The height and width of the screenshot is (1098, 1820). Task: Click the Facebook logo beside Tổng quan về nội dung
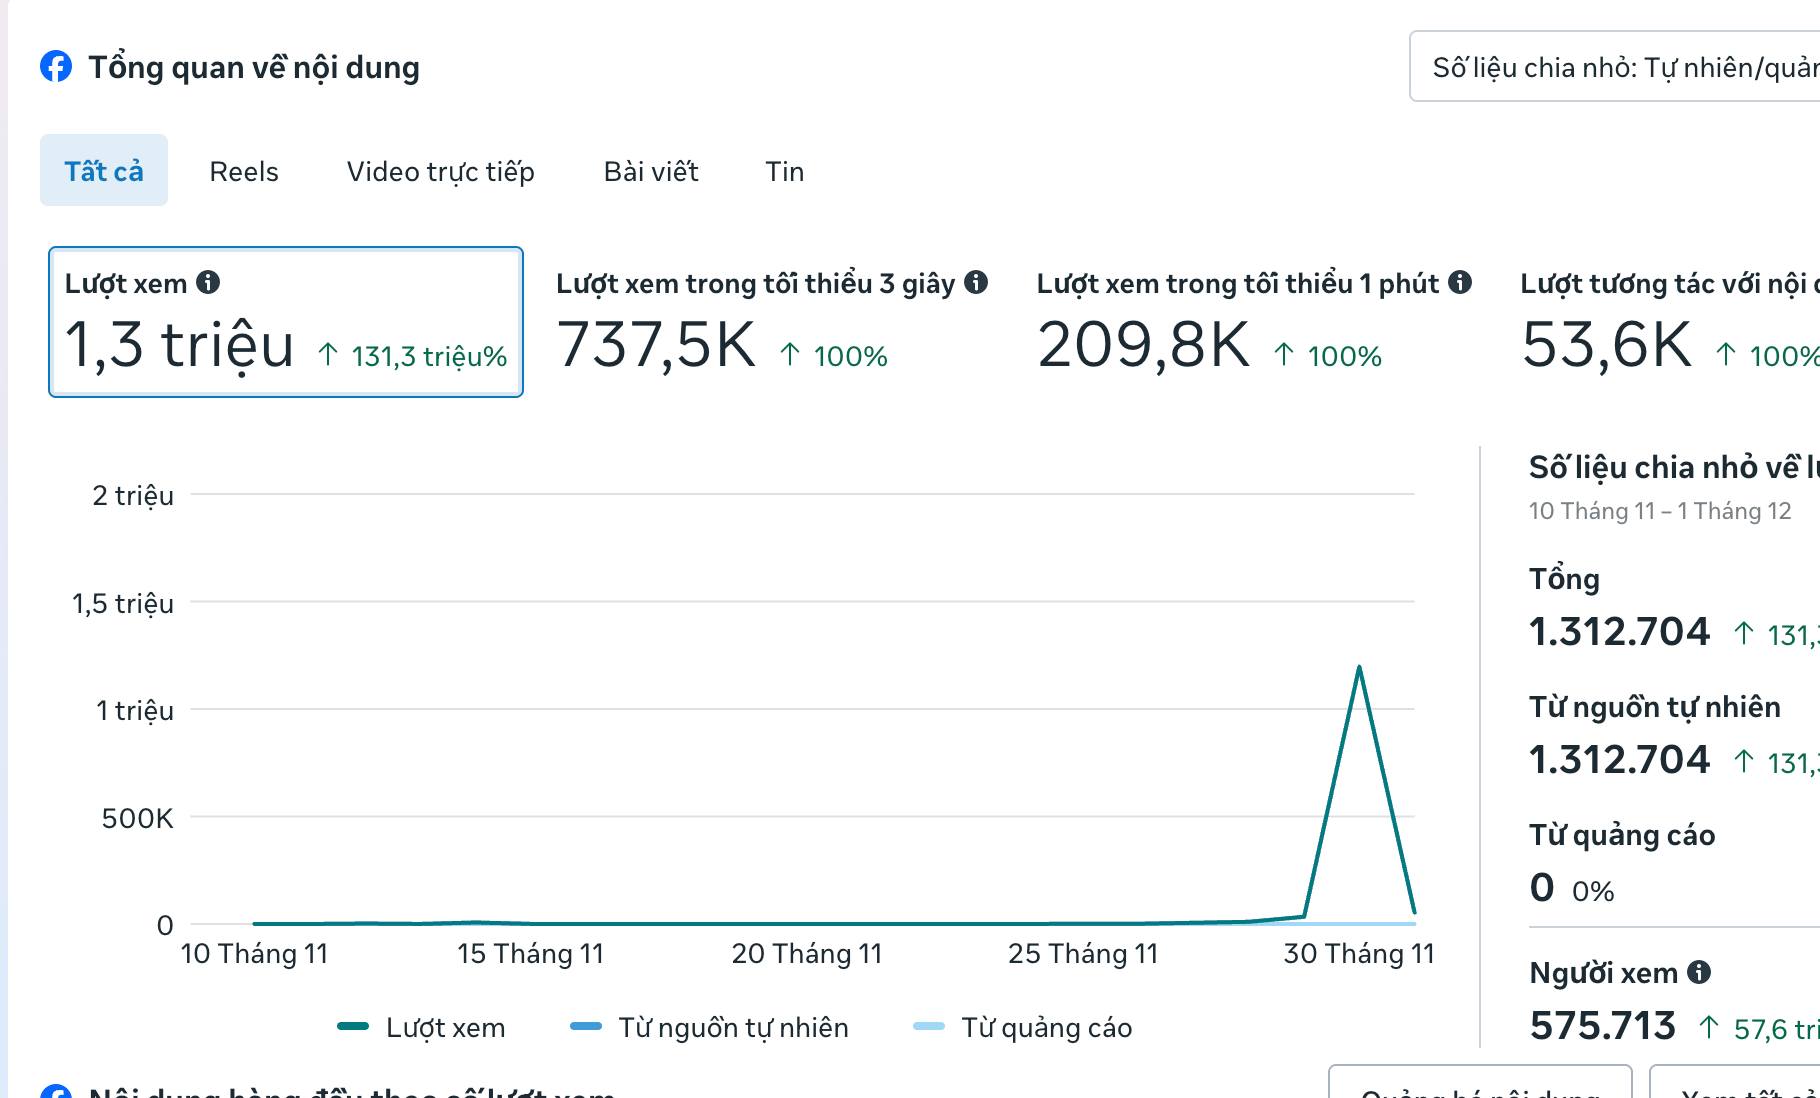point(56,67)
